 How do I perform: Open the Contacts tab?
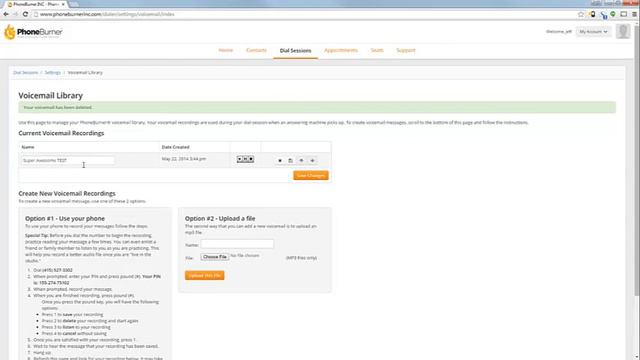pos(256,50)
